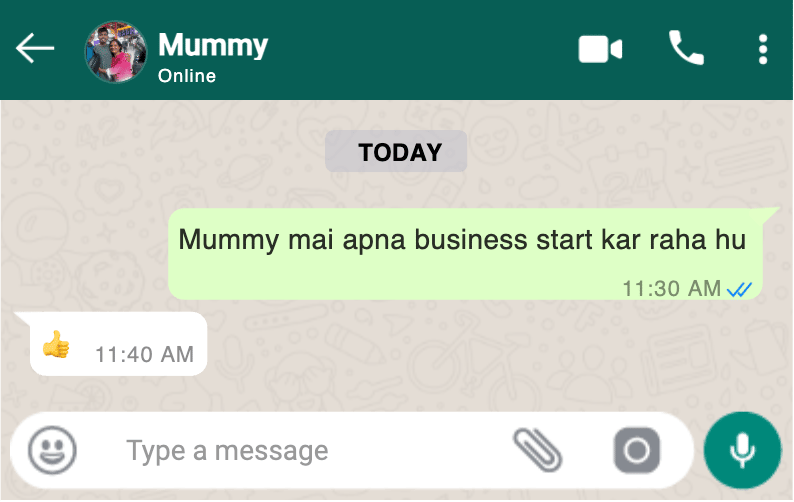
Task: Click the Online status text
Action: [x=187, y=76]
